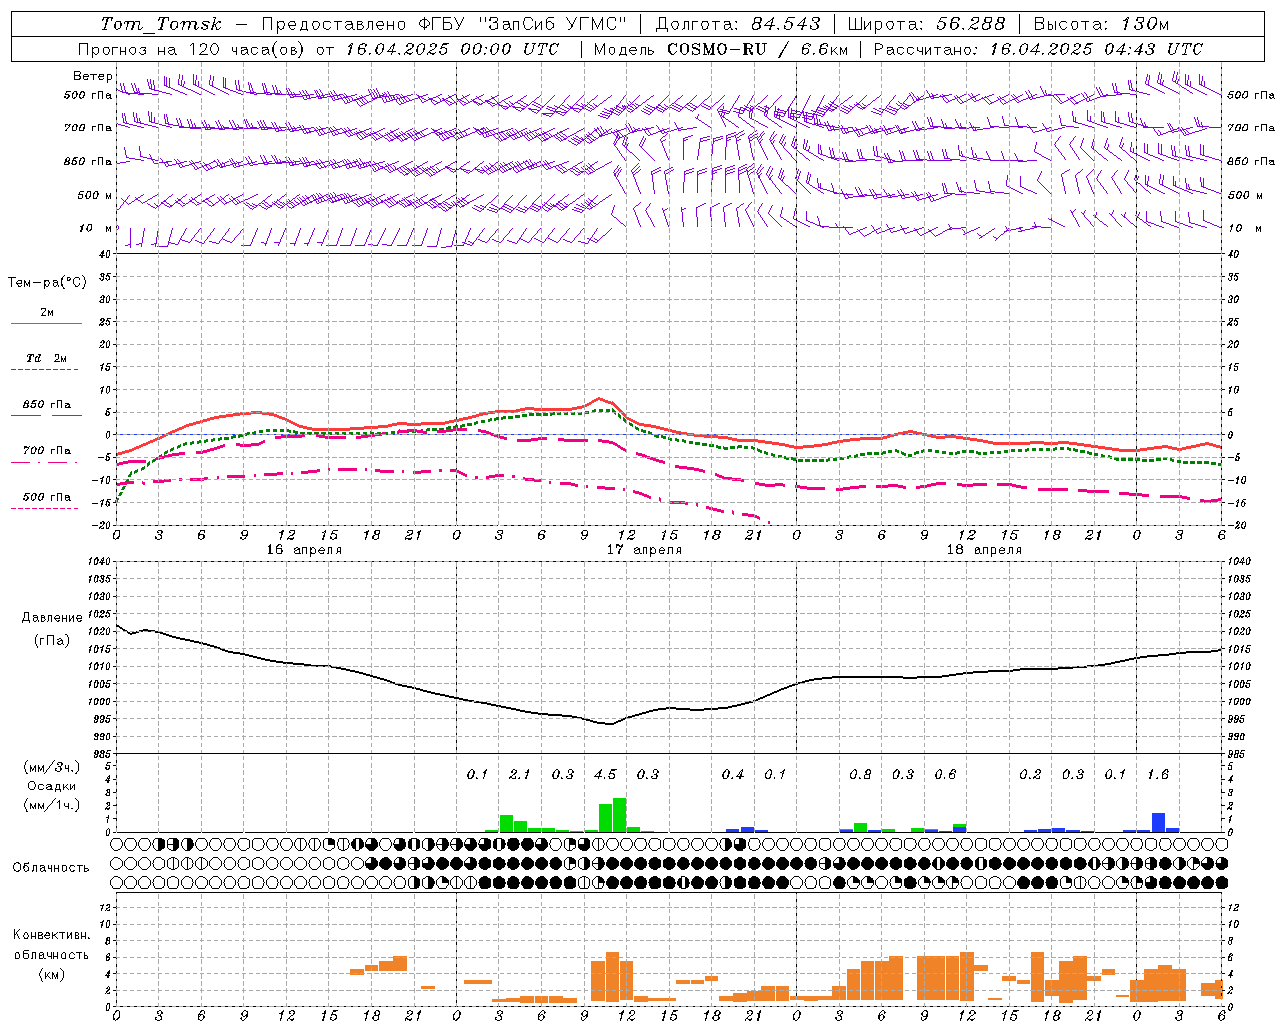Image resolution: width=1280 pixels, height=1024 pixels.
Task: Click the 16 апреля date label
Action: click(304, 550)
